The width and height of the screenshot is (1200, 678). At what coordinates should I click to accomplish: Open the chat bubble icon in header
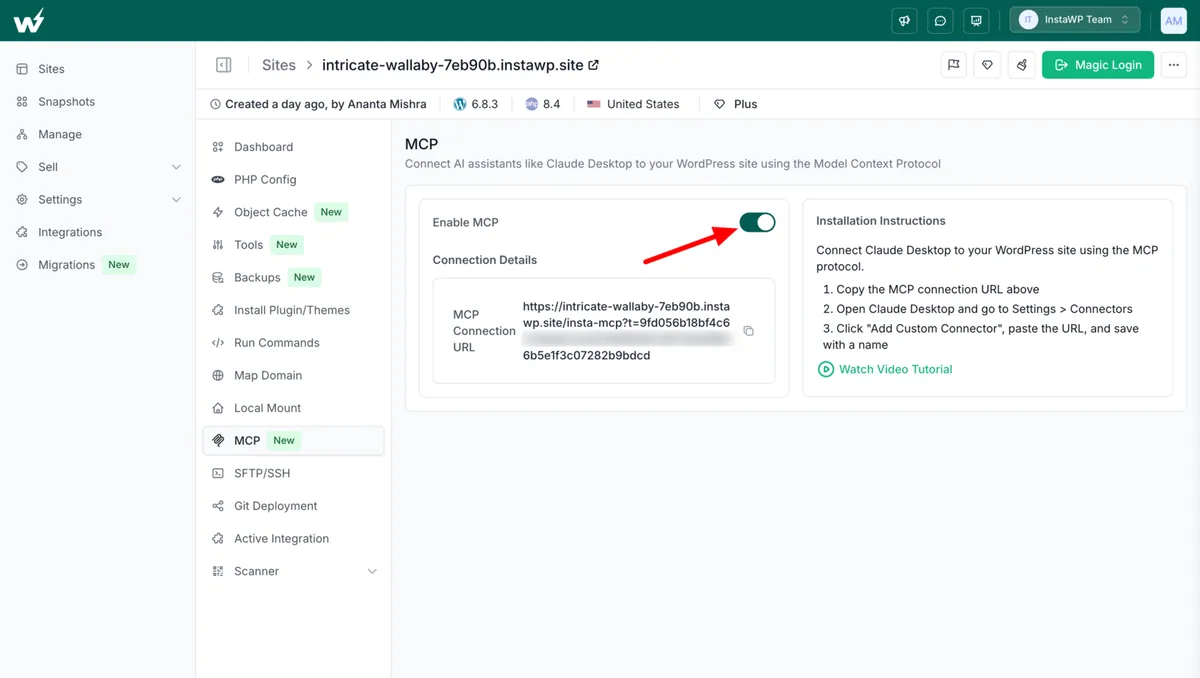pyautogui.click(x=940, y=20)
